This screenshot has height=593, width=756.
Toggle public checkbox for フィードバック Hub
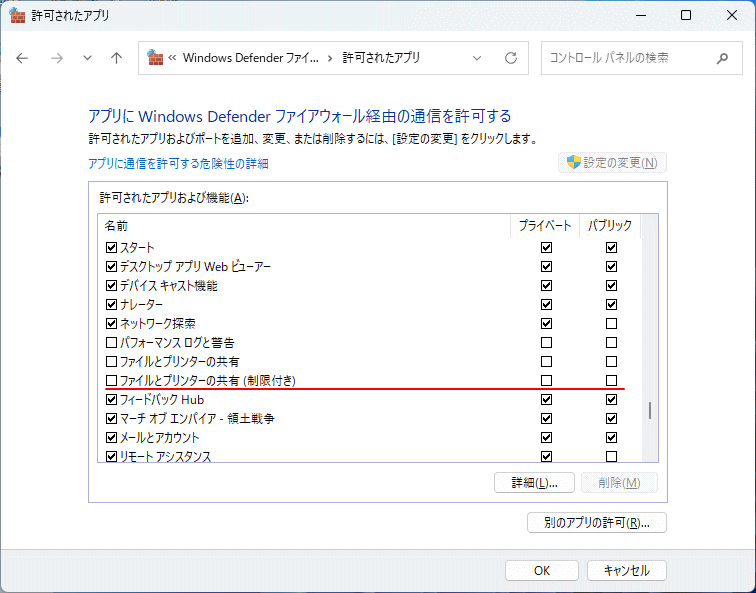click(x=611, y=400)
